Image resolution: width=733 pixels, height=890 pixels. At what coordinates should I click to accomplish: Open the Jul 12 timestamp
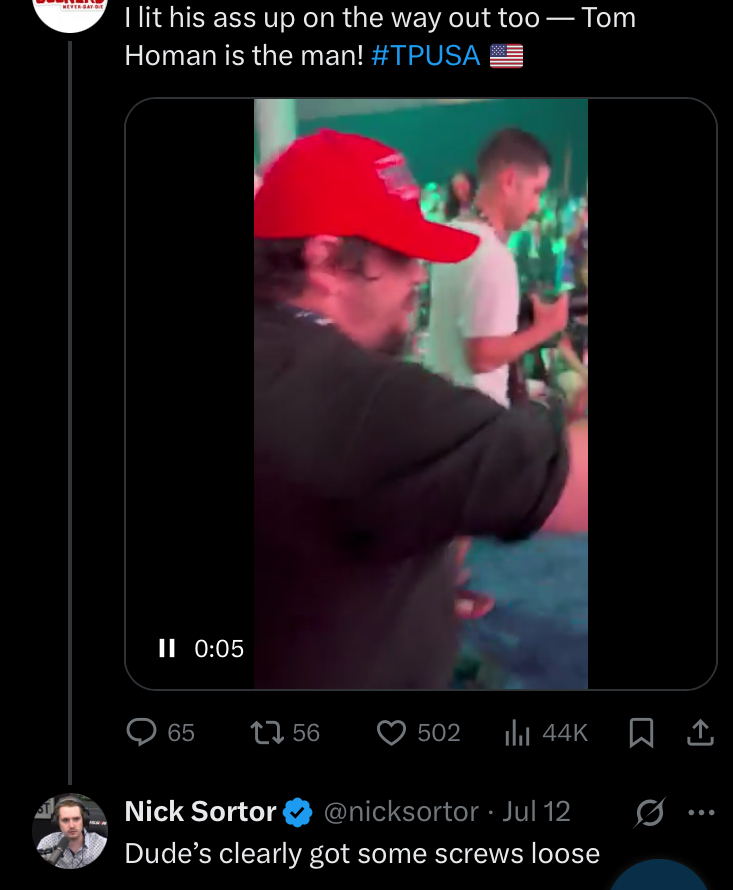537,812
